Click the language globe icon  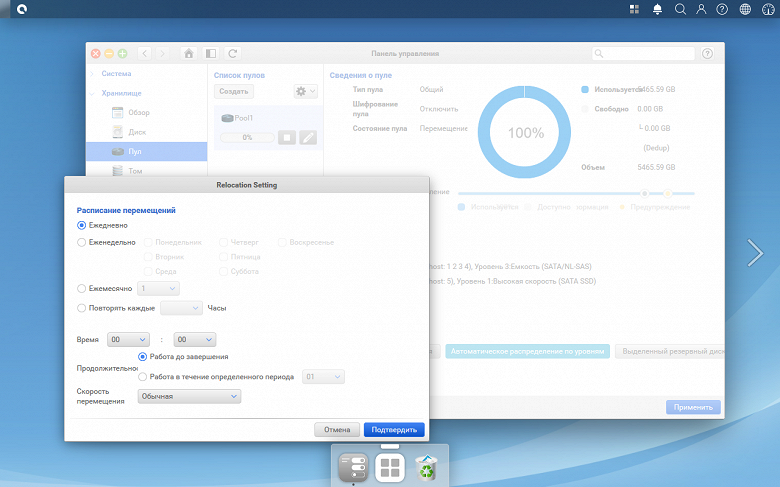tap(745, 9)
